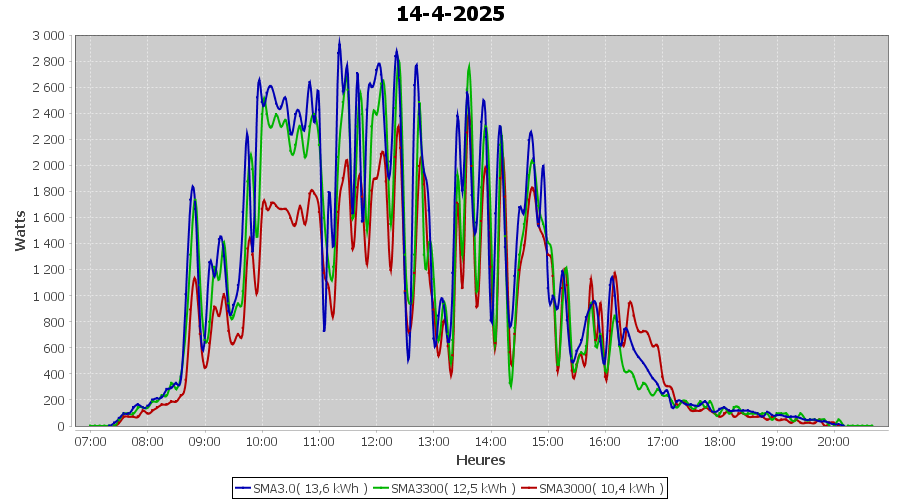
Task: Click the 1 800 watts axis value
Action: (49, 192)
